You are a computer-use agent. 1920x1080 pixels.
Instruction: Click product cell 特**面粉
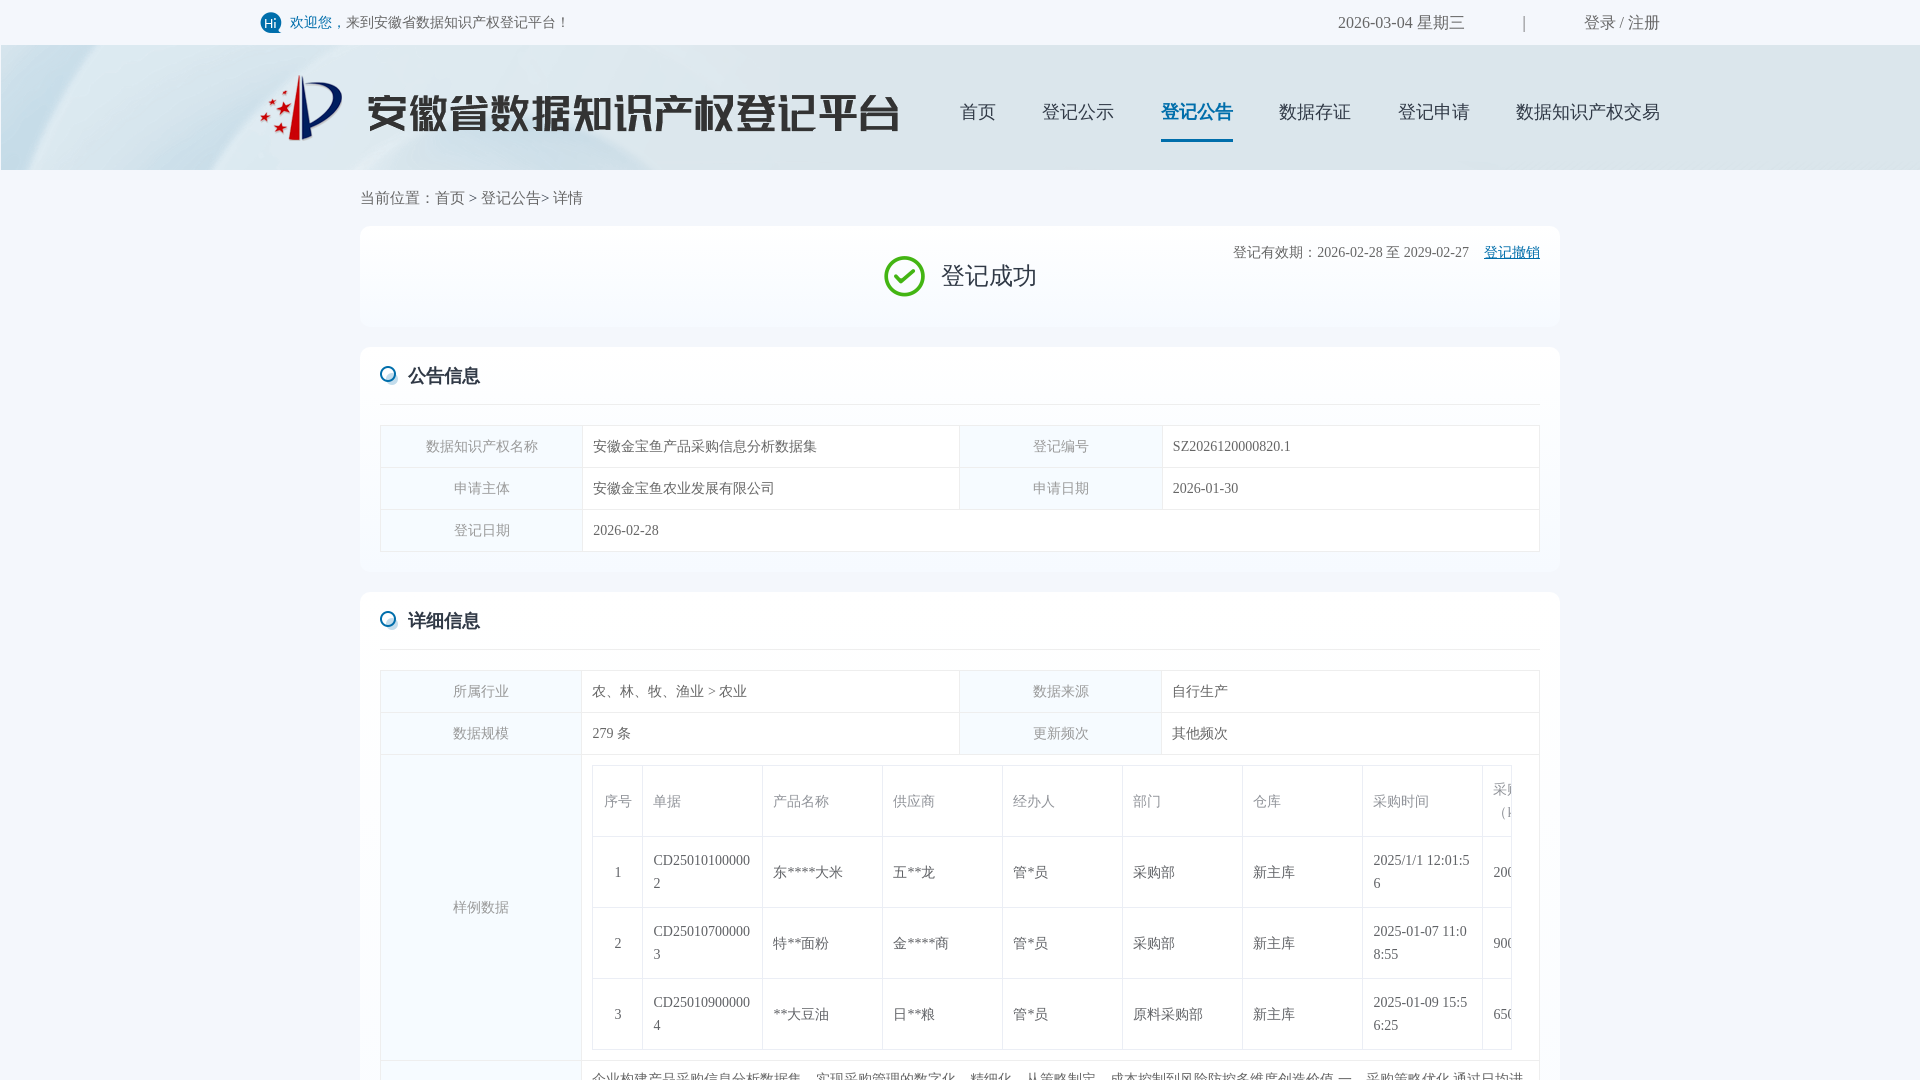[x=801, y=944]
